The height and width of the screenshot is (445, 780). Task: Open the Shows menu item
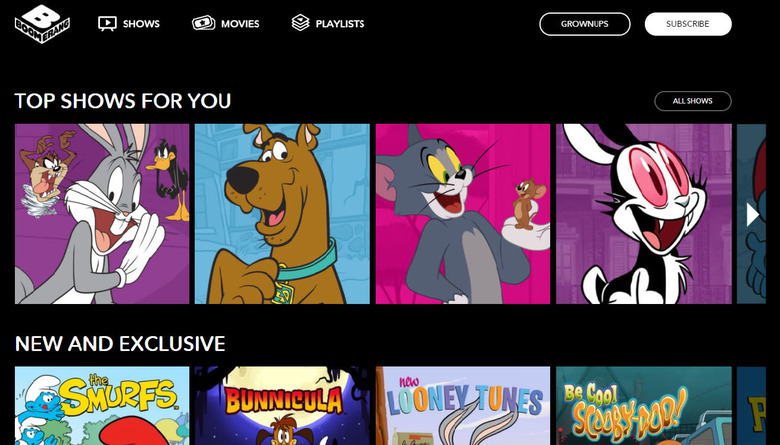tap(141, 24)
